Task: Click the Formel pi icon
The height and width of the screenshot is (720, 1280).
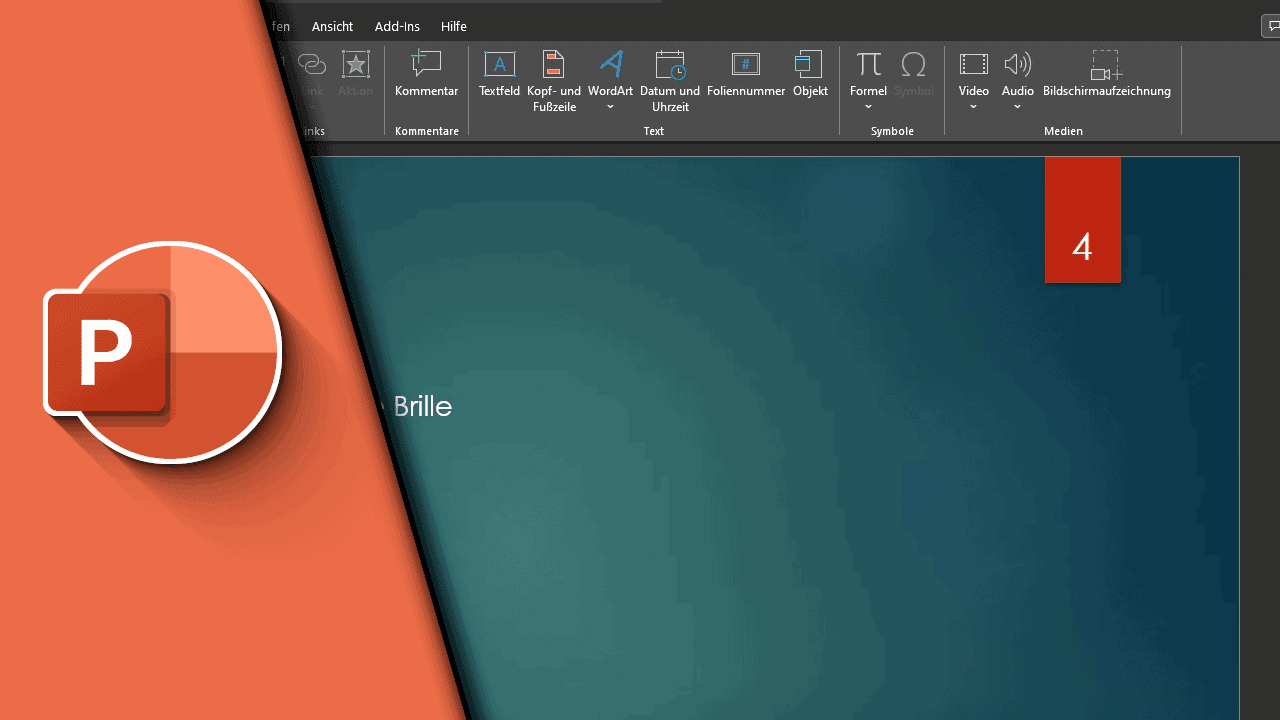Action: (x=868, y=64)
